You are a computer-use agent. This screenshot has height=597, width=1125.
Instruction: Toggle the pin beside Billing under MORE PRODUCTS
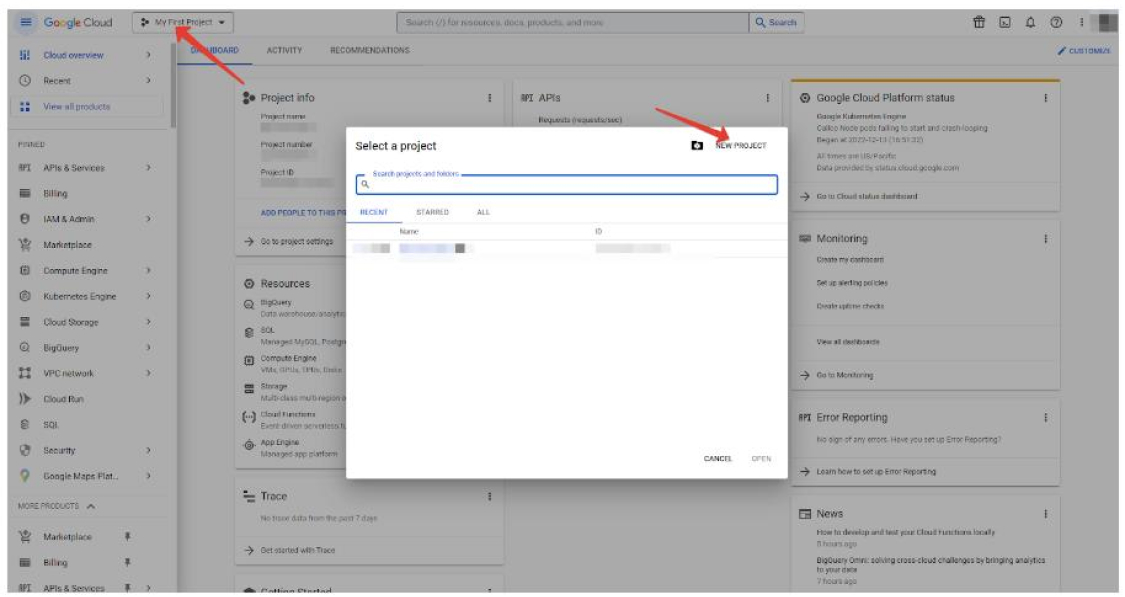click(x=128, y=563)
